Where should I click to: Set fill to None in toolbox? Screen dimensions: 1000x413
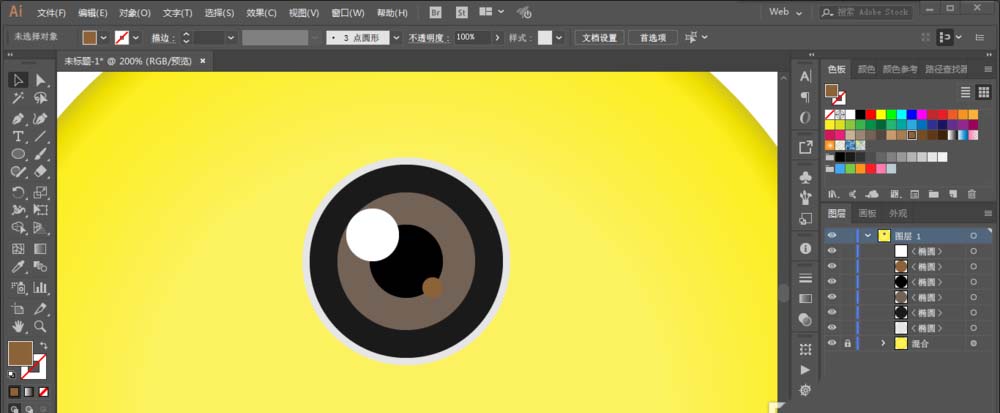[x=43, y=391]
